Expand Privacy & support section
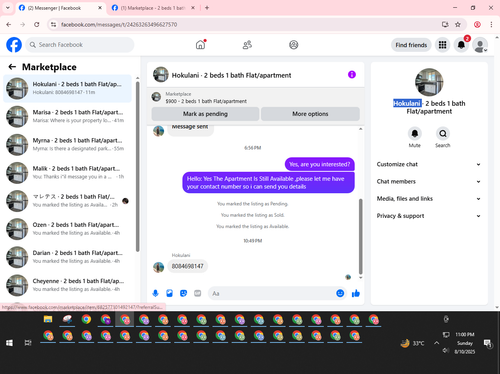 tap(429, 216)
